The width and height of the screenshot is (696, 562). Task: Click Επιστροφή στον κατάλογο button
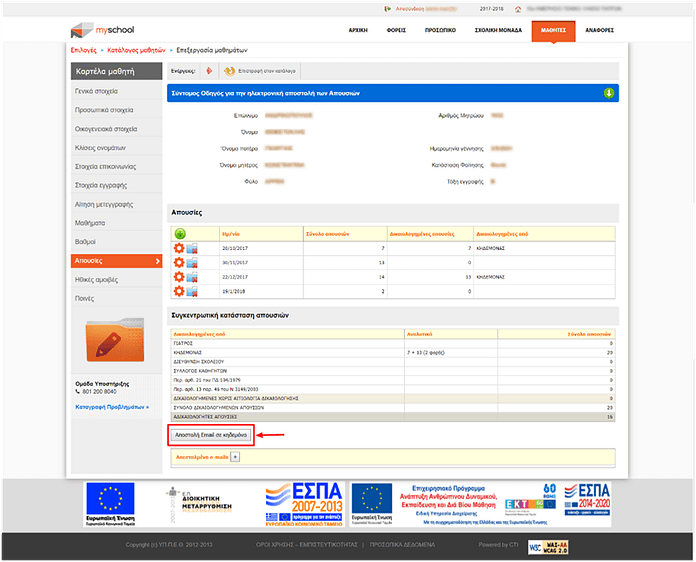click(256, 71)
